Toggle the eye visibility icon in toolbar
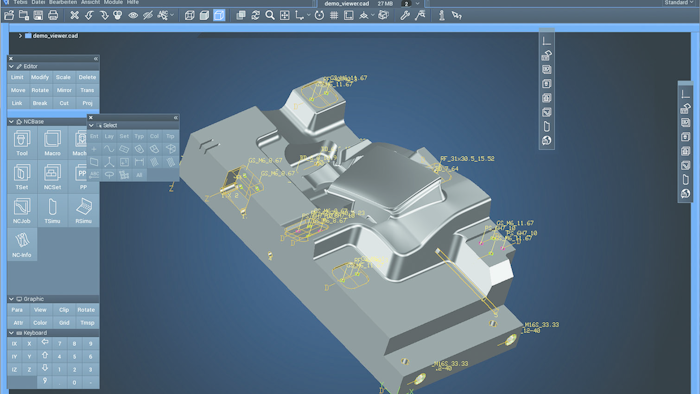The height and width of the screenshot is (394, 700). click(133, 16)
